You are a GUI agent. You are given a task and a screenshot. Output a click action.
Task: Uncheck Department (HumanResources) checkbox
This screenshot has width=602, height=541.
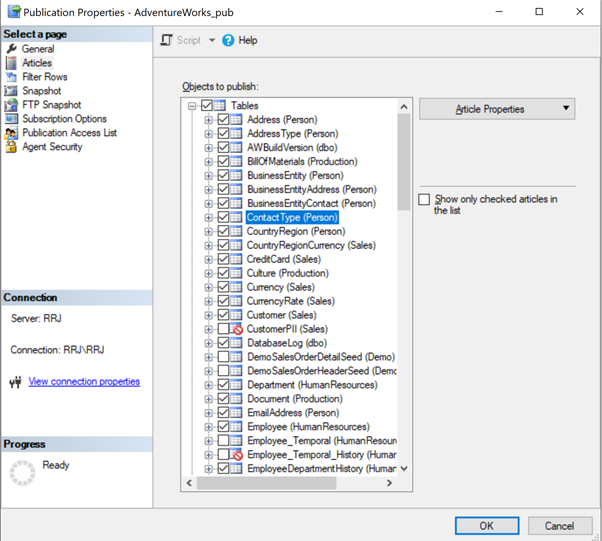click(x=223, y=385)
